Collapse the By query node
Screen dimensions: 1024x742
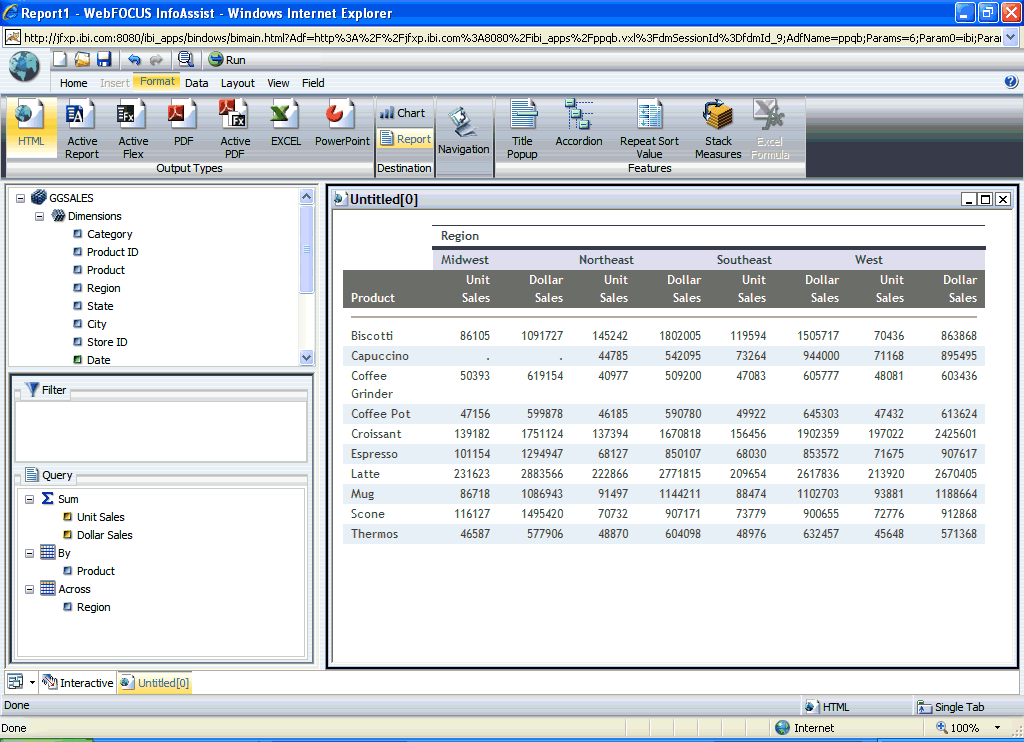(29, 553)
